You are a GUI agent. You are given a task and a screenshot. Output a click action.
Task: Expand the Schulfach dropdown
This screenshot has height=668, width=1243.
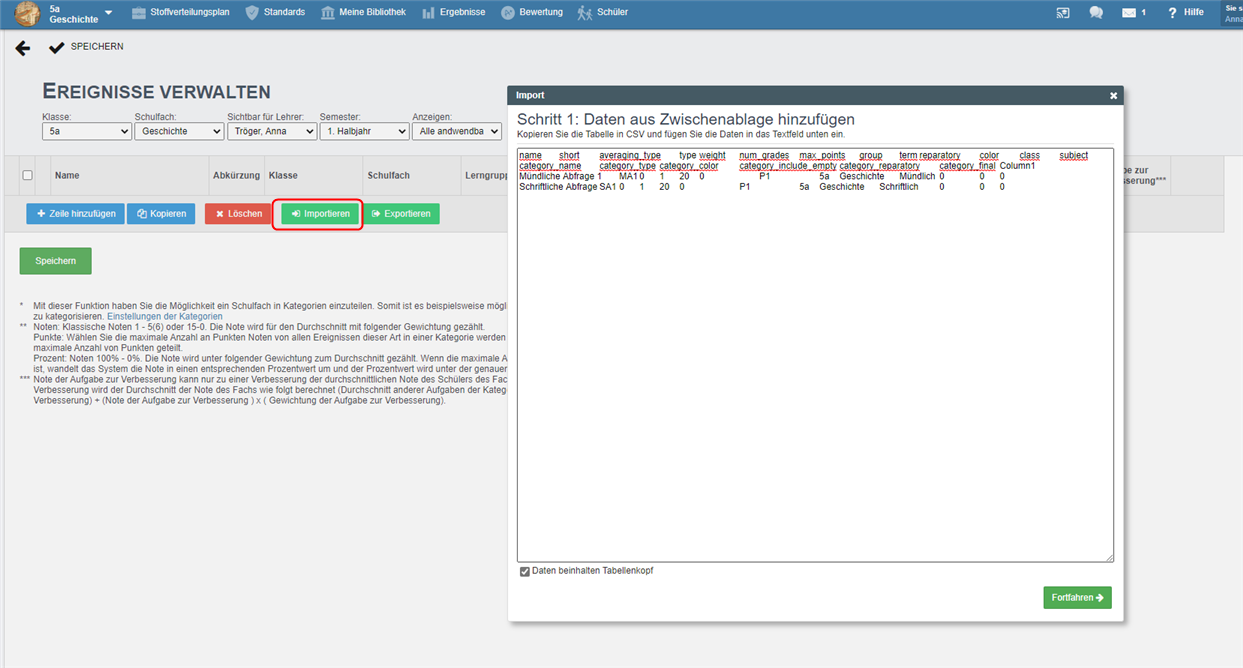(x=179, y=131)
